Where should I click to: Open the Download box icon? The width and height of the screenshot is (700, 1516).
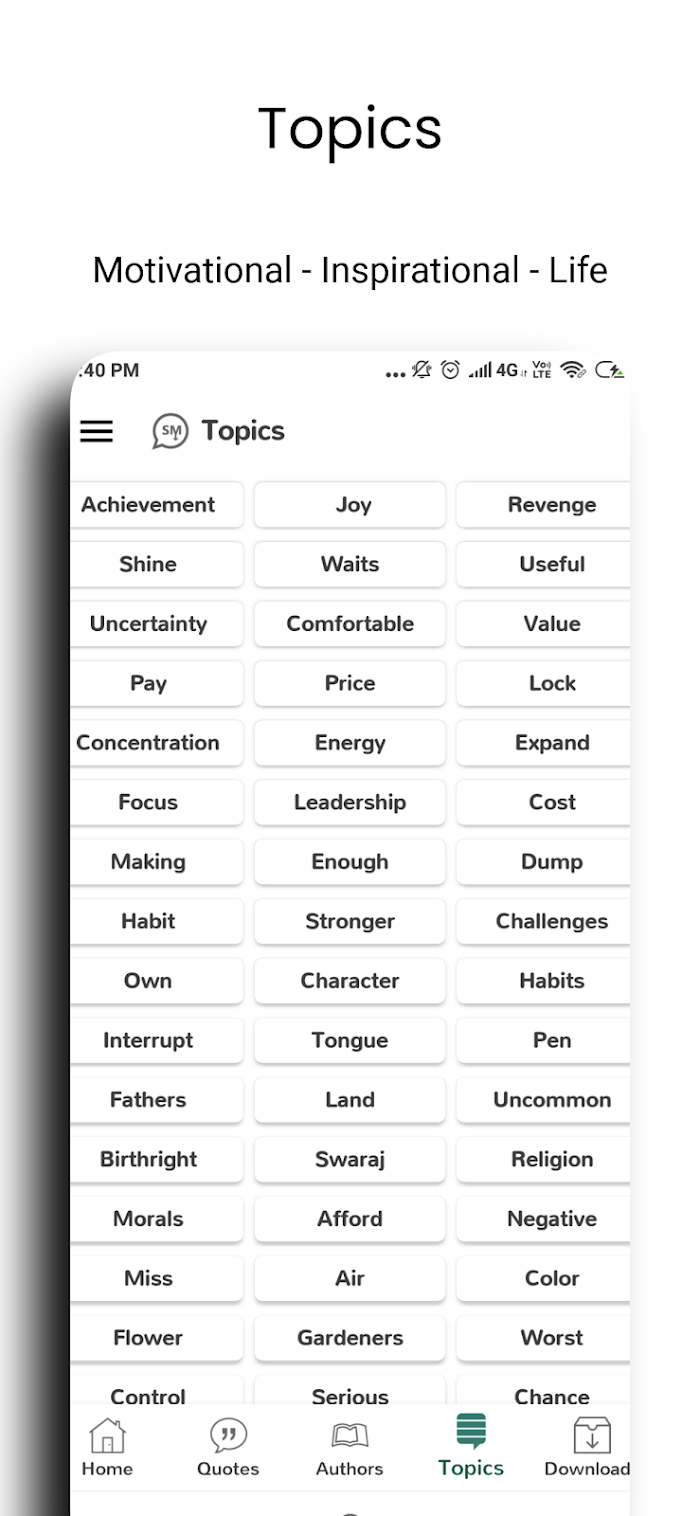click(592, 1435)
